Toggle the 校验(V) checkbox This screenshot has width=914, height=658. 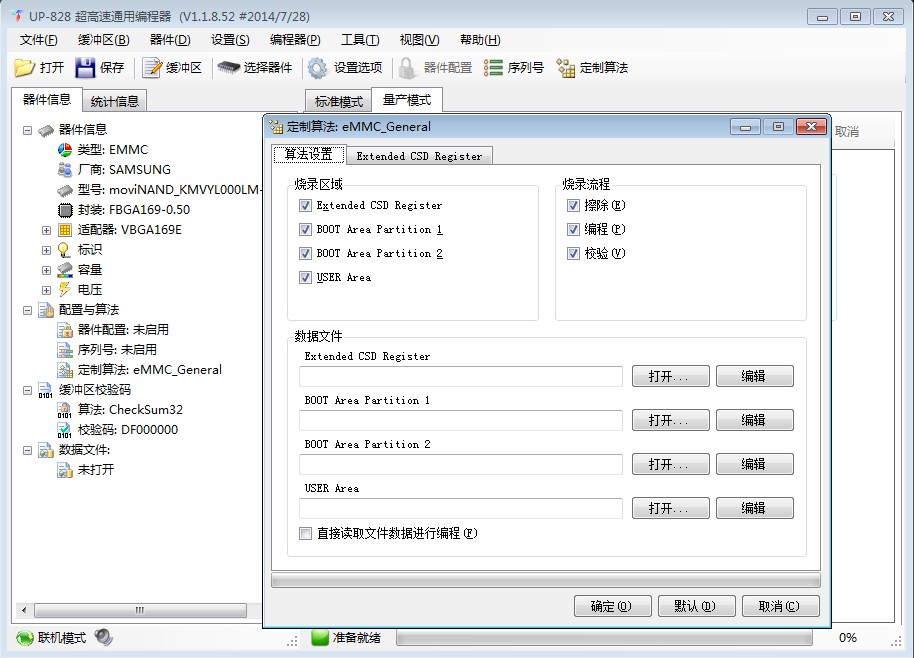pos(573,253)
